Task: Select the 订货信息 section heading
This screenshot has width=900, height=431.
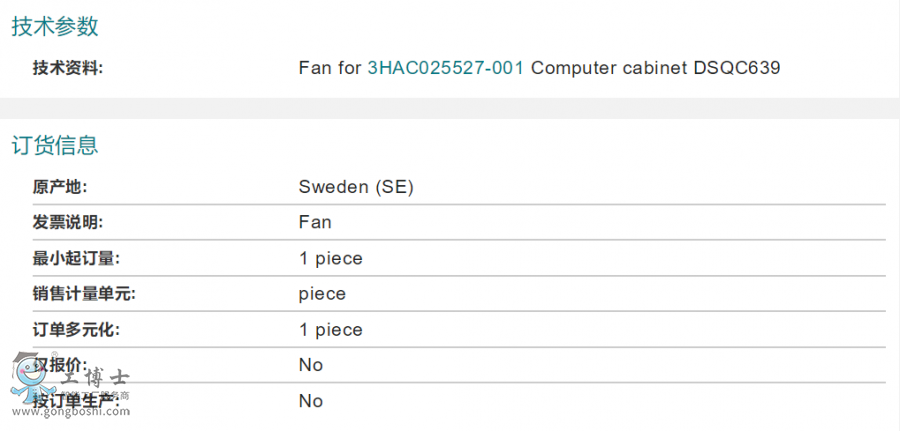Action: coord(55,146)
